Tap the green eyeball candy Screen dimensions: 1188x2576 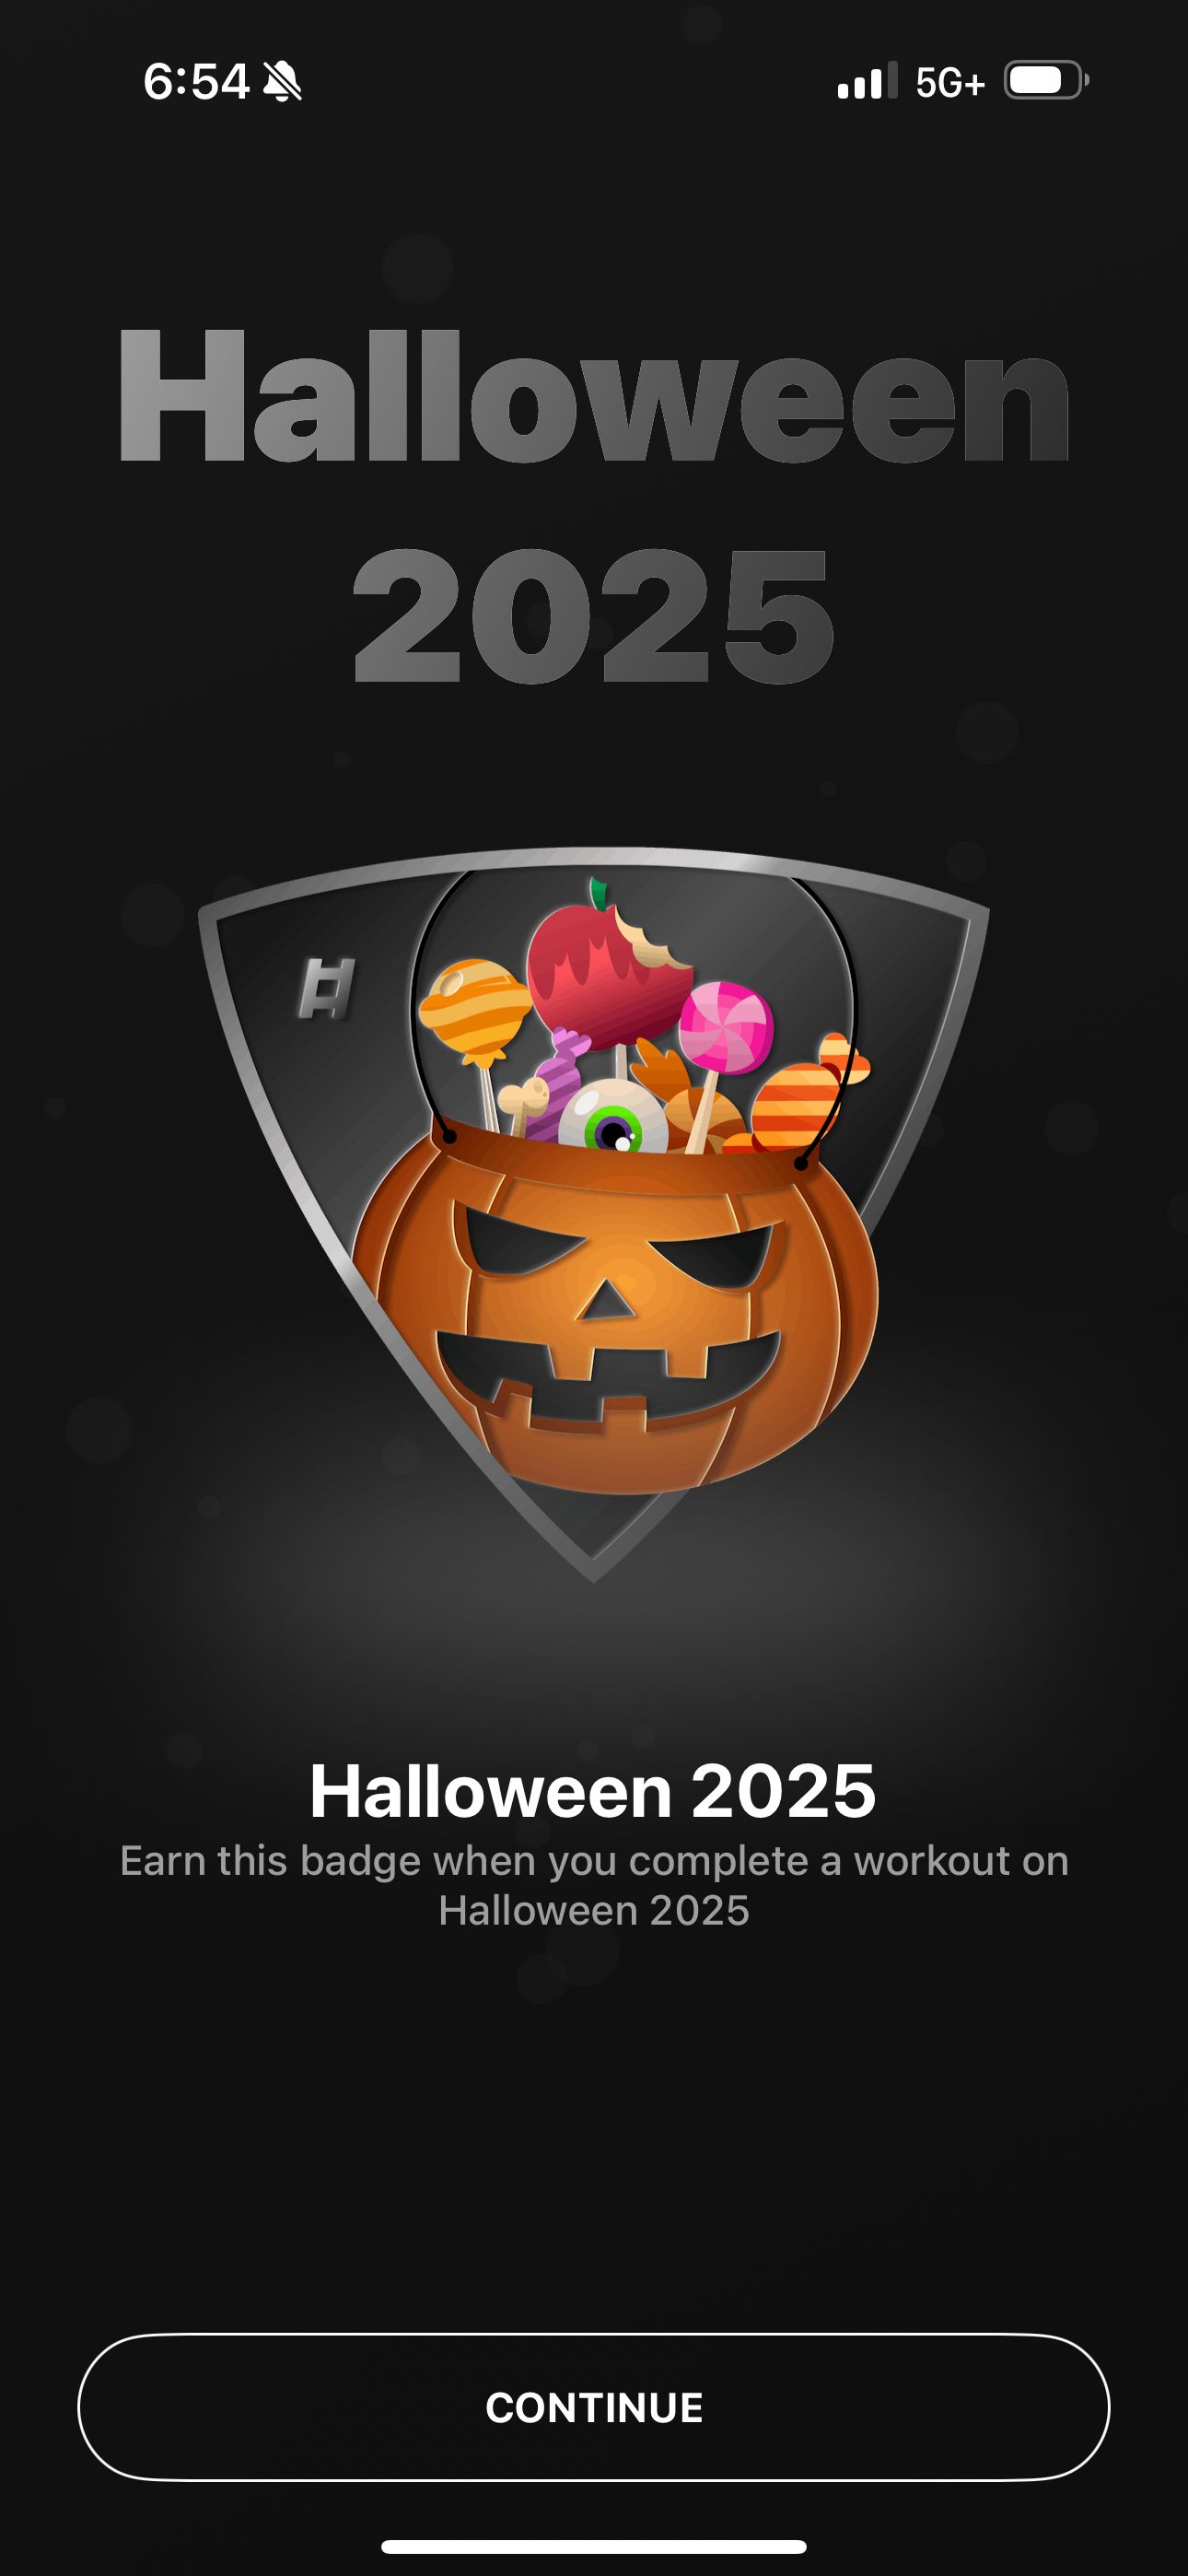pyautogui.click(x=612, y=1117)
